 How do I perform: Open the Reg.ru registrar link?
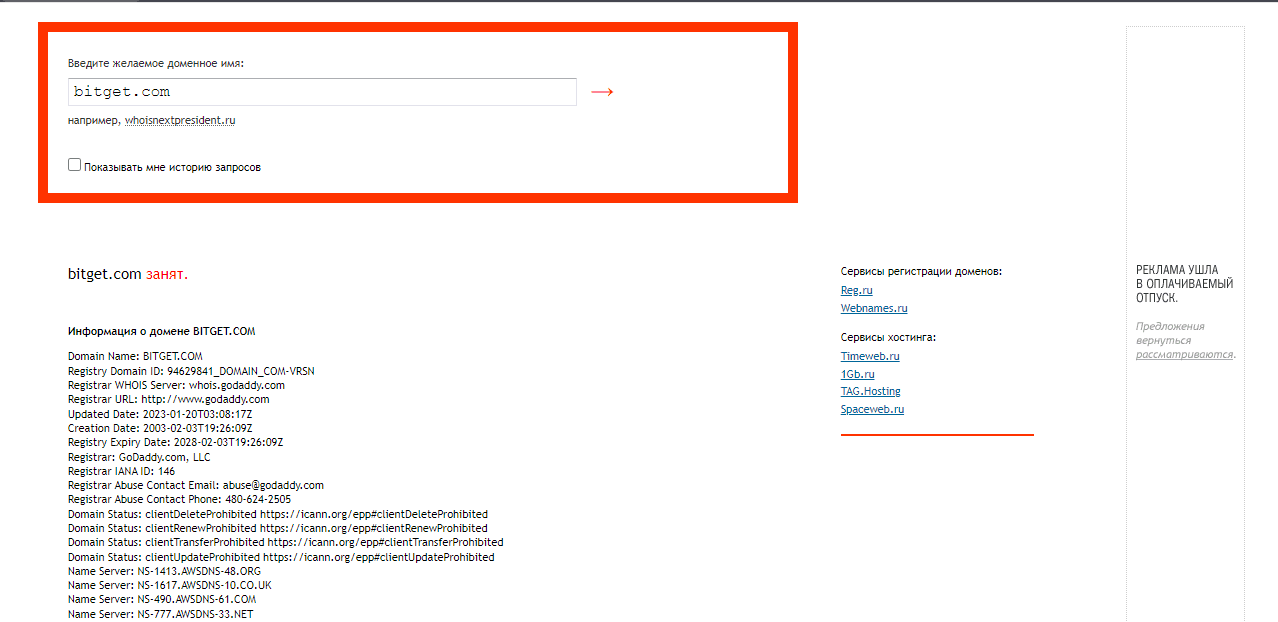856,290
